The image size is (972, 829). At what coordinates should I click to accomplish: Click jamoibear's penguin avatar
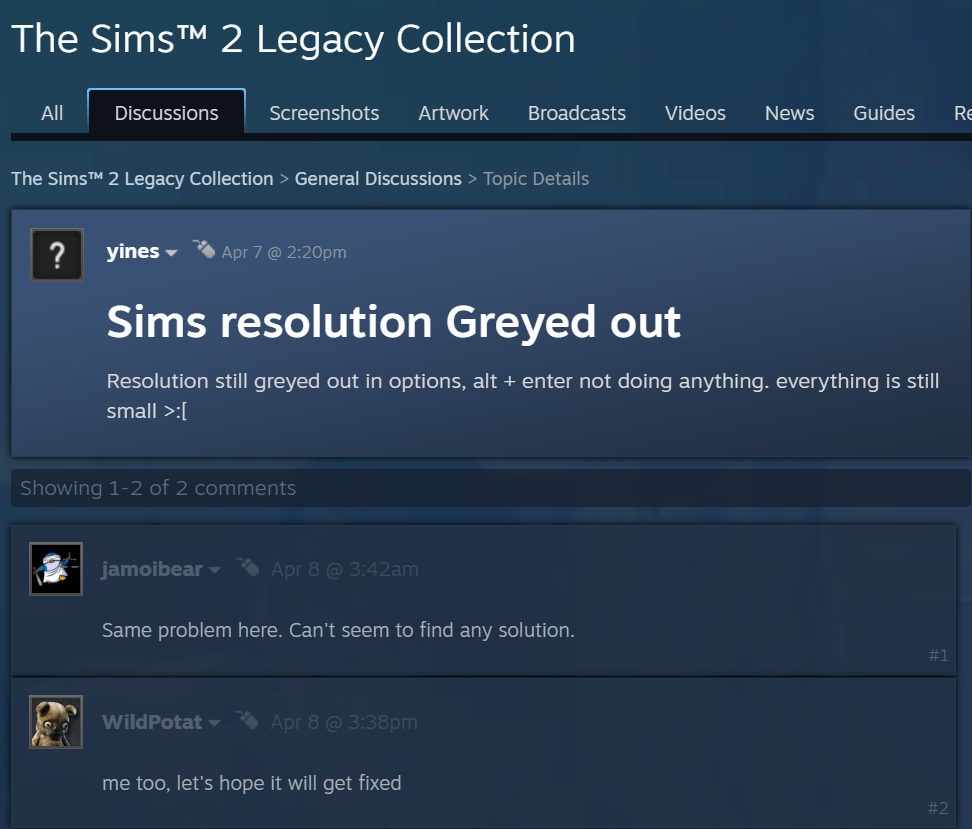coord(56,569)
